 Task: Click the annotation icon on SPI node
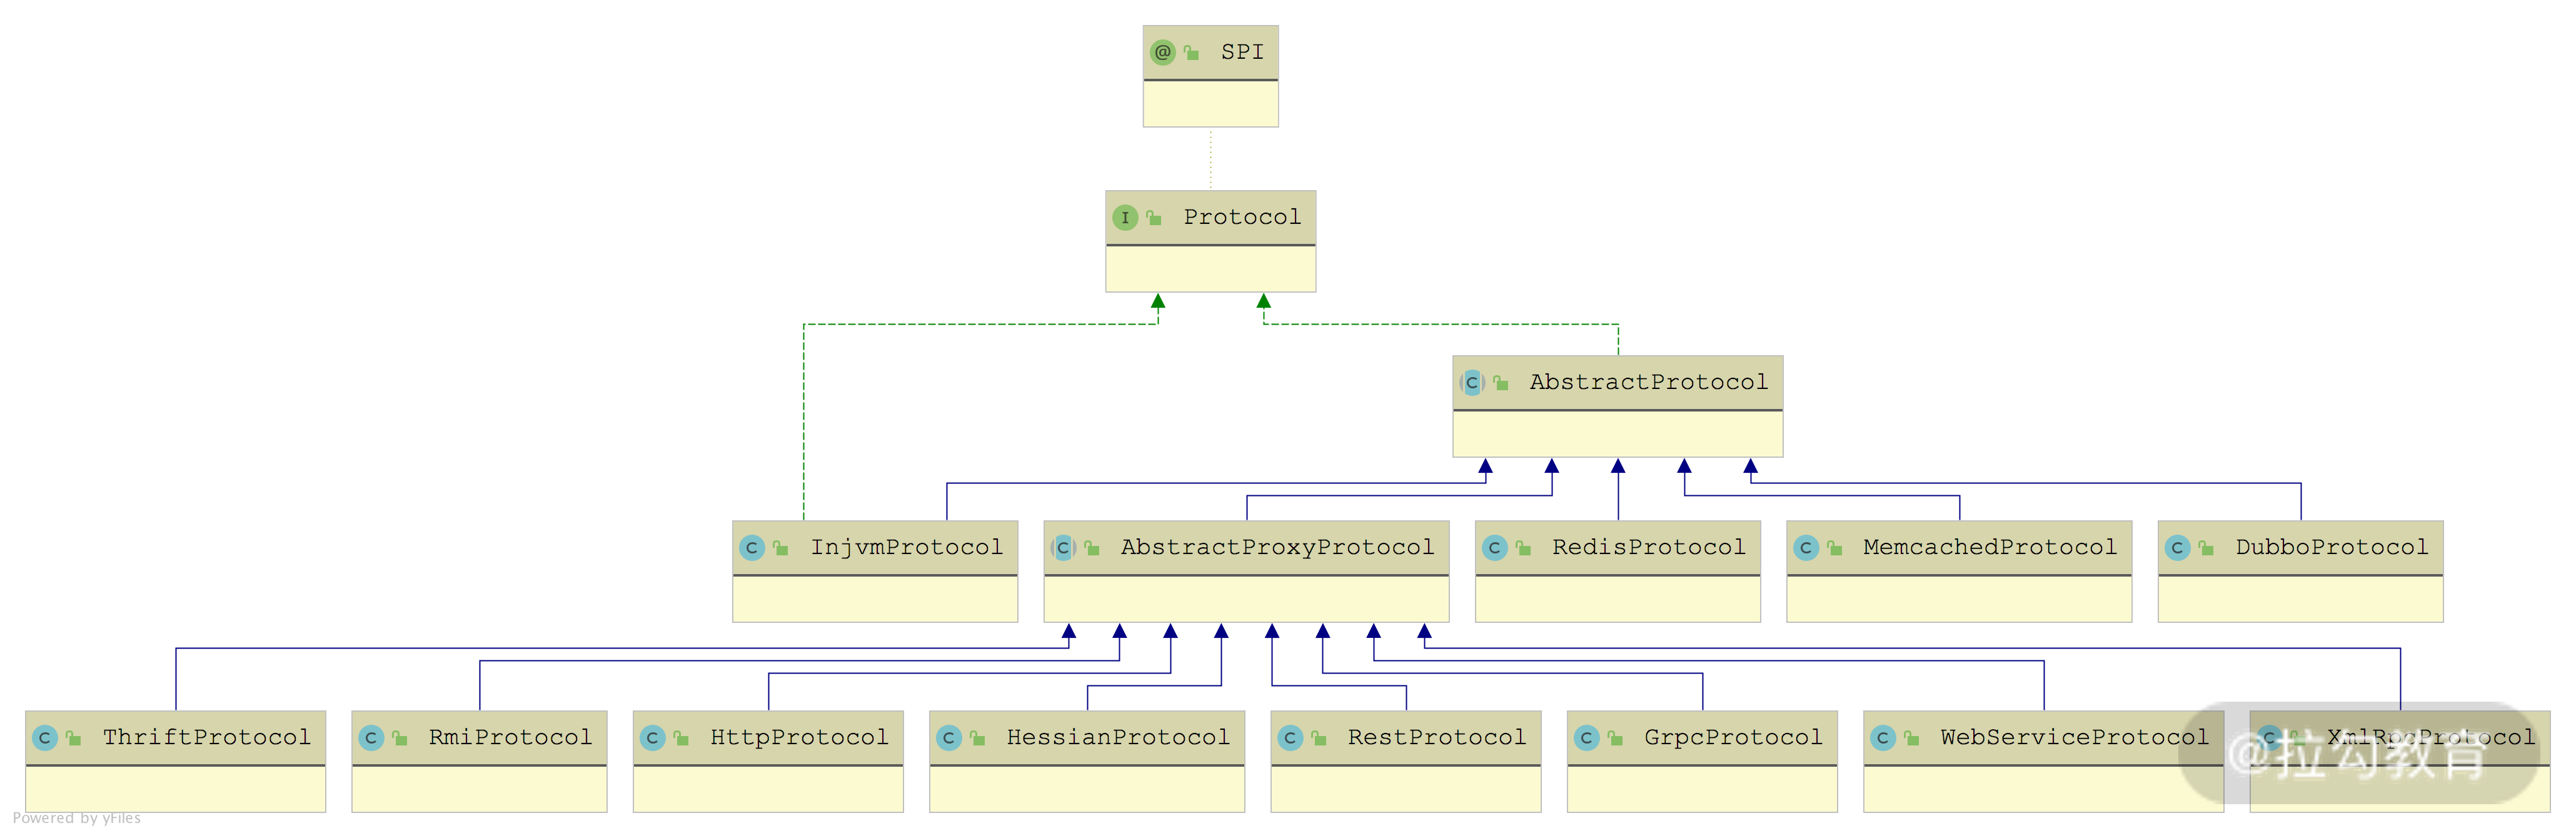[x=1162, y=52]
